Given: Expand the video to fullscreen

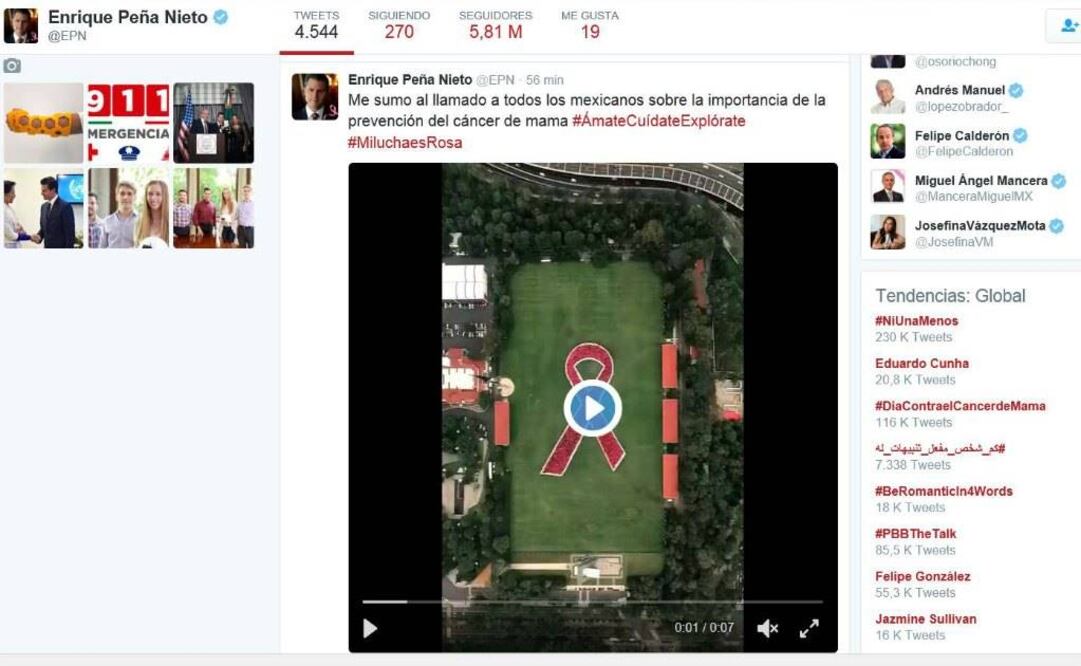Looking at the screenshot, I should (809, 628).
